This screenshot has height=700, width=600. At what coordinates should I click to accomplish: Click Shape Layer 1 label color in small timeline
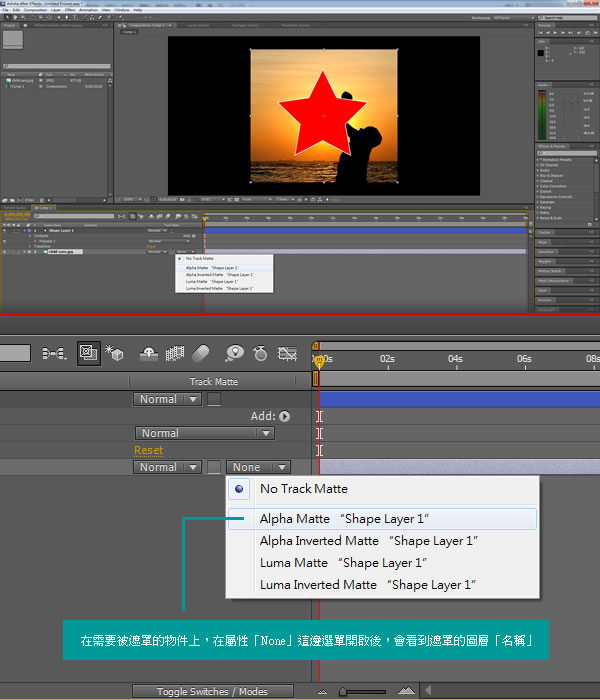coord(29,230)
